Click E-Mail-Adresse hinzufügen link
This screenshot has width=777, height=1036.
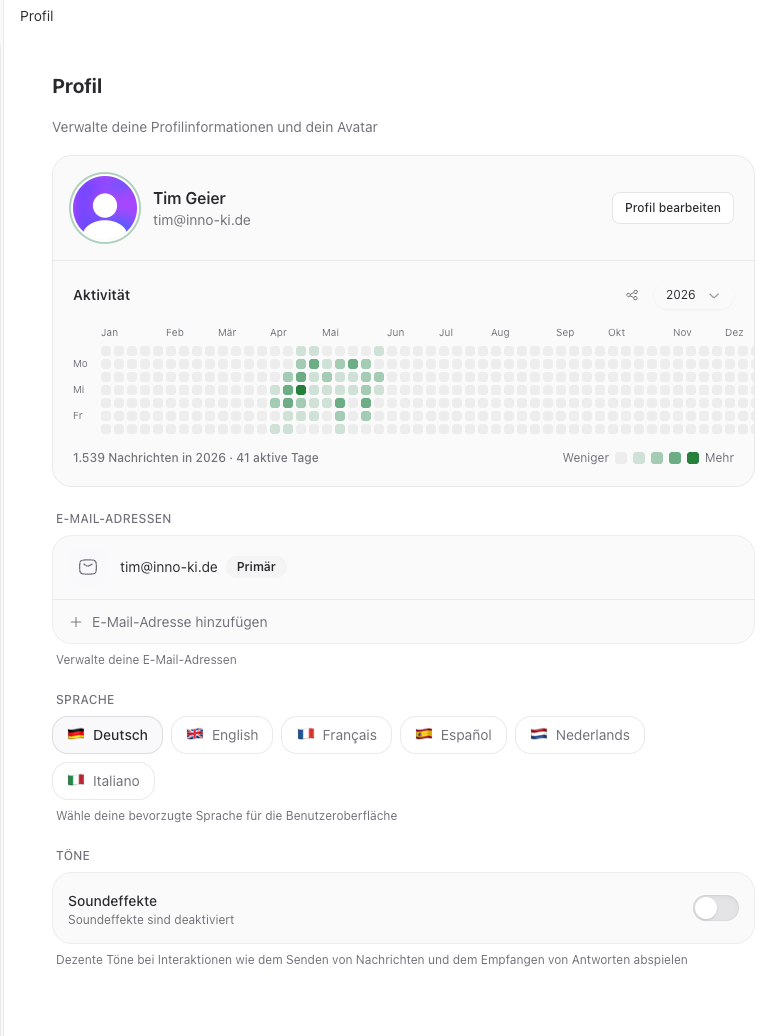pos(180,622)
